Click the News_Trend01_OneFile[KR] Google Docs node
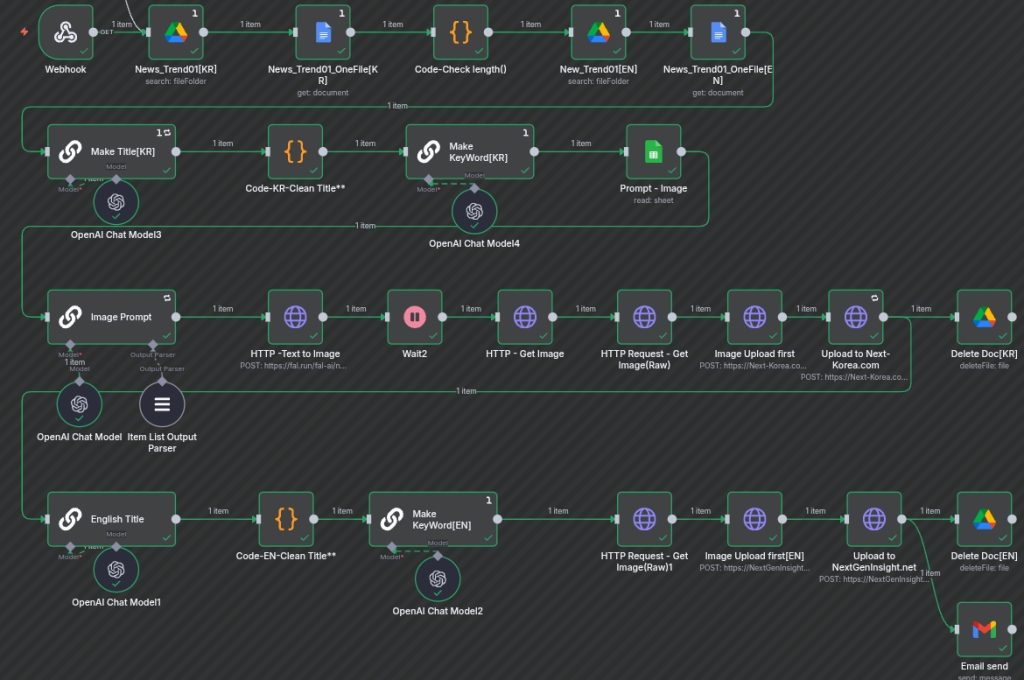The height and width of the screenshot is (680, 1024). point(323,32)
